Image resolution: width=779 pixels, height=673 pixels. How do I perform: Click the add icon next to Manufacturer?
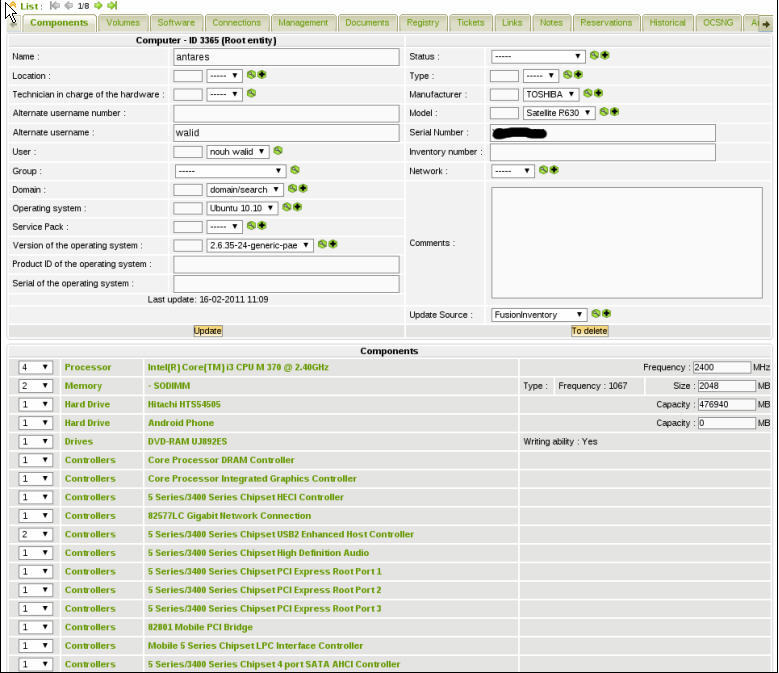[598, 94]
